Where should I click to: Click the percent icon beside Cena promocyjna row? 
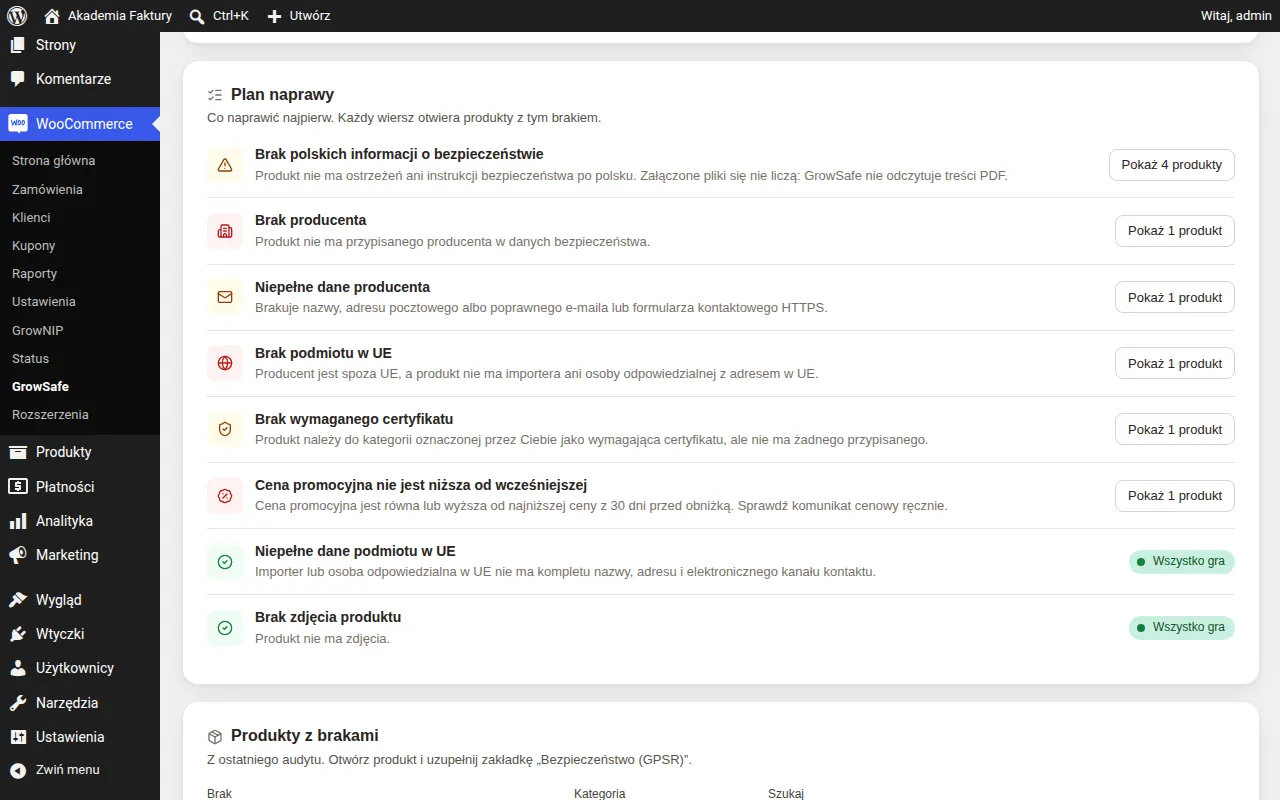(x=225, y=495)
